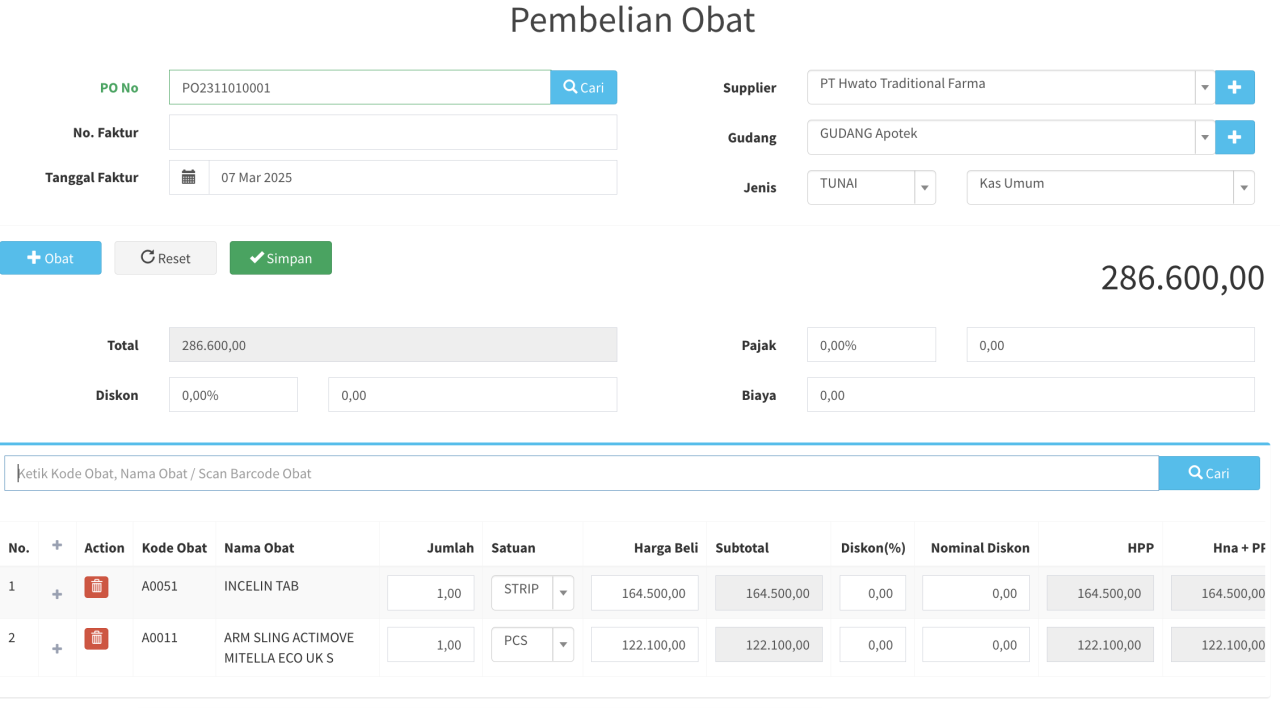Click the plus icon beside Gudang dropdown
1280x708 pixels.
pos(1234,137)
